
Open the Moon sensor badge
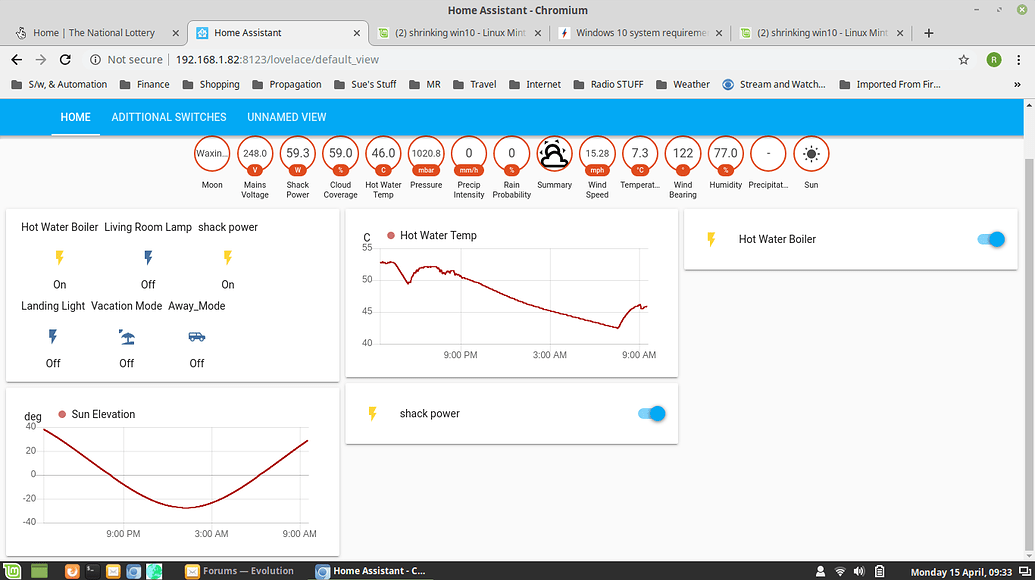(x=212, y=154)
